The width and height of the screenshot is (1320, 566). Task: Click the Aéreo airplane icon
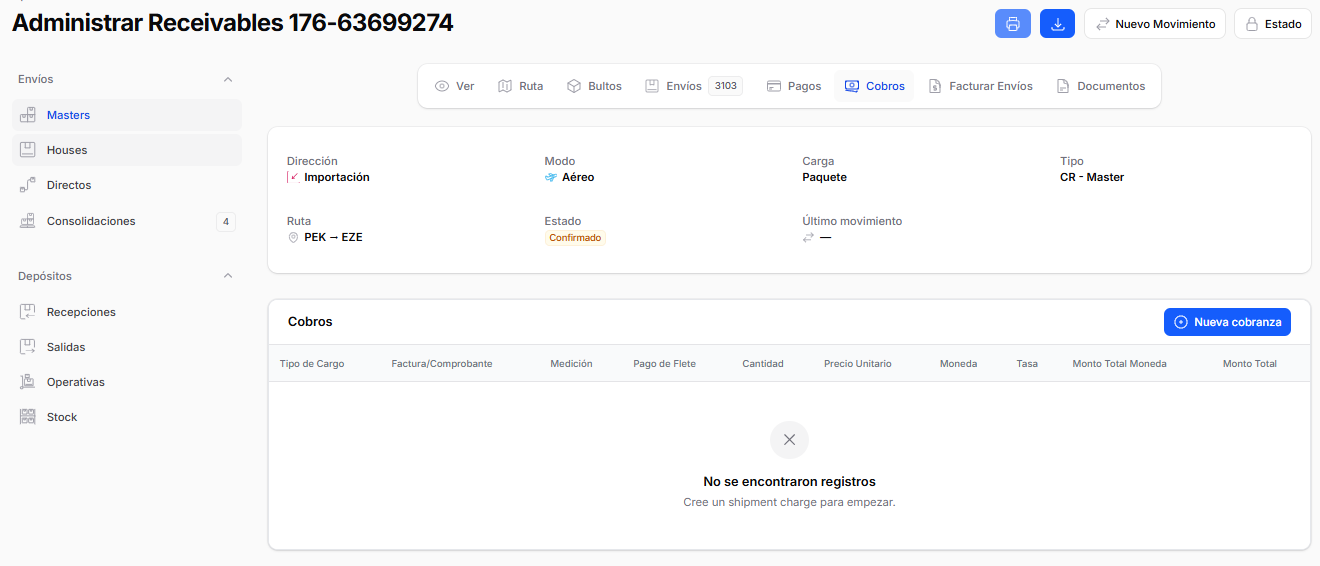pos(551,177)
